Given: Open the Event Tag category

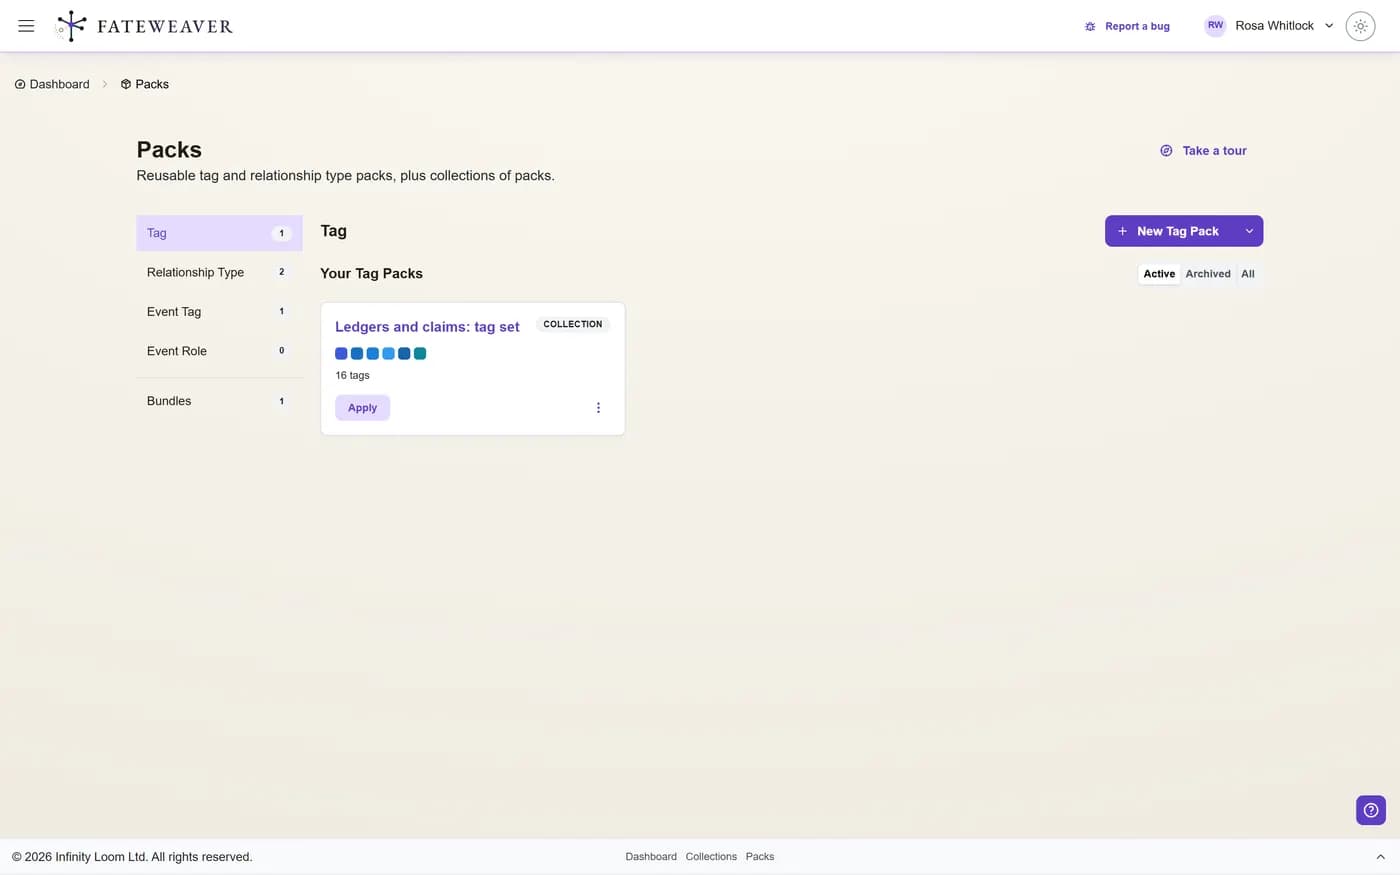Looking at the screenshot, I should click(x=219, y=312).
